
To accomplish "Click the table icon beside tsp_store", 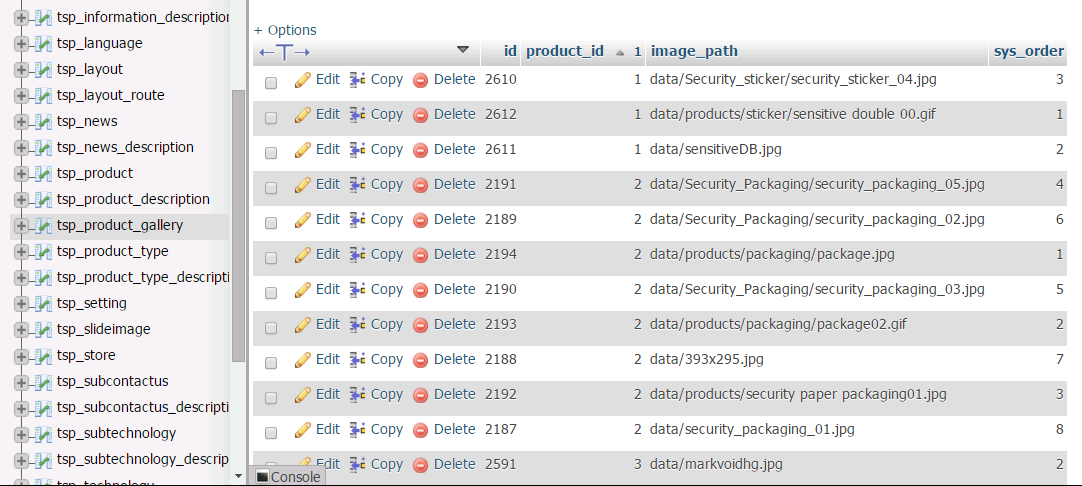I will (43, 356).
